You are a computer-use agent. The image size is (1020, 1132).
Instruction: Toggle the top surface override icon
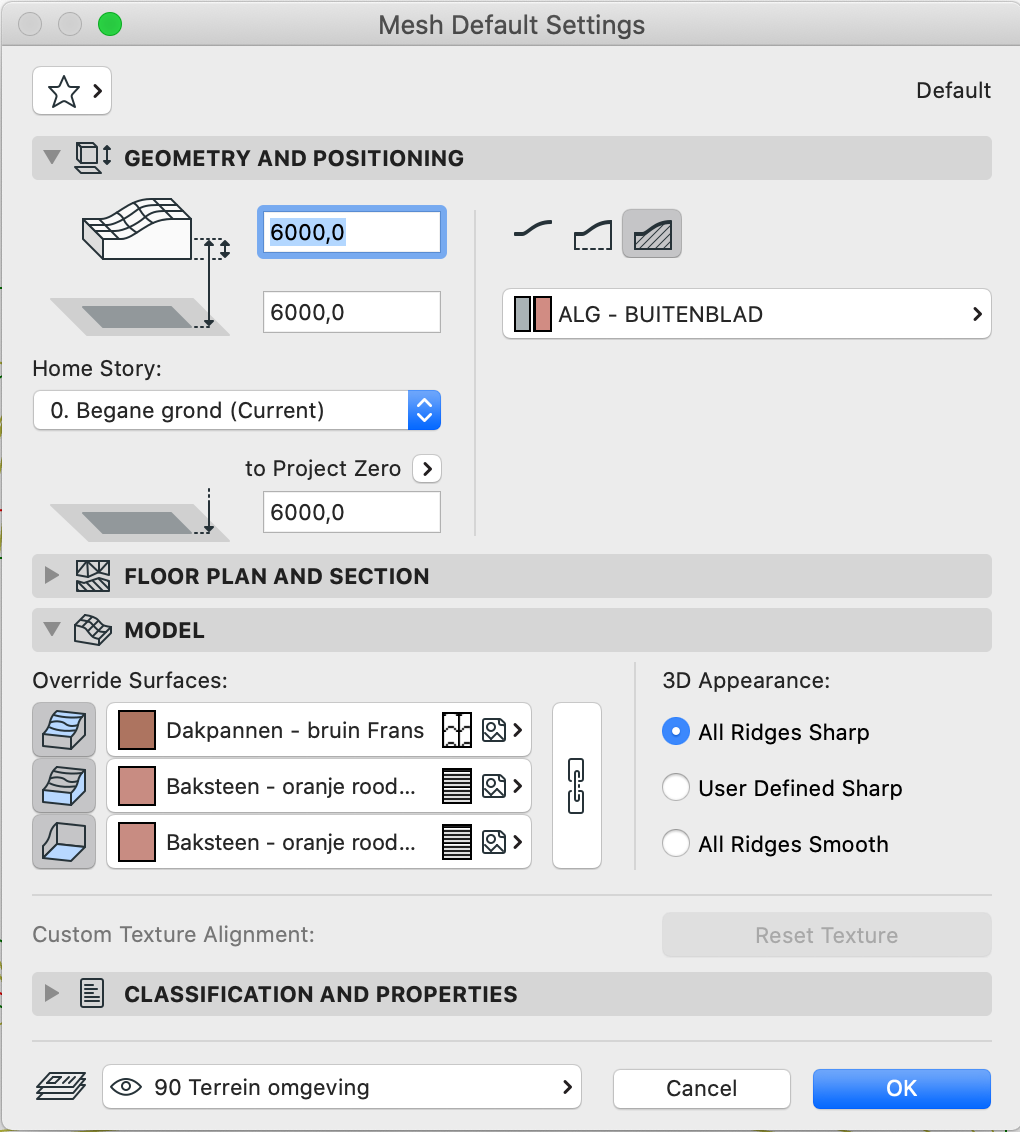[x=64, y=730]
